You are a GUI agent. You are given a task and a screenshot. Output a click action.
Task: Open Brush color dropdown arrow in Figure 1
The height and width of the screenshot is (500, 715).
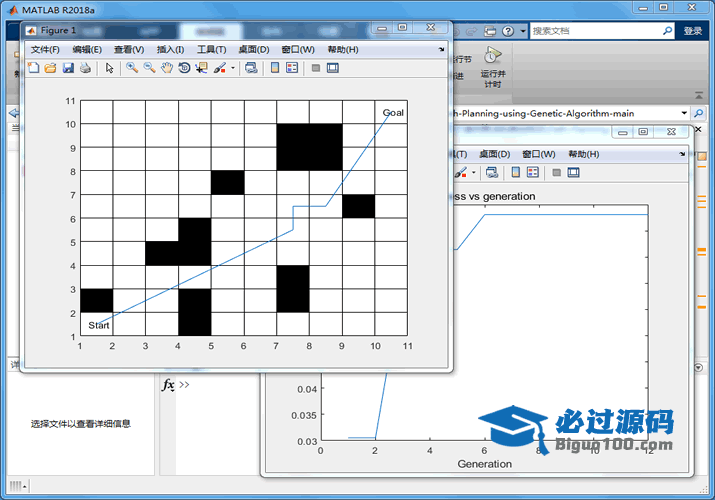click(233, 68)
